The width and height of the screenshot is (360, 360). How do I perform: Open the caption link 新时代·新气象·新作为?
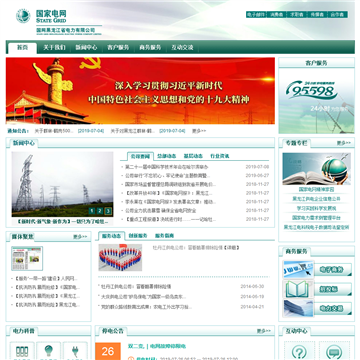(x=62, y=221)
